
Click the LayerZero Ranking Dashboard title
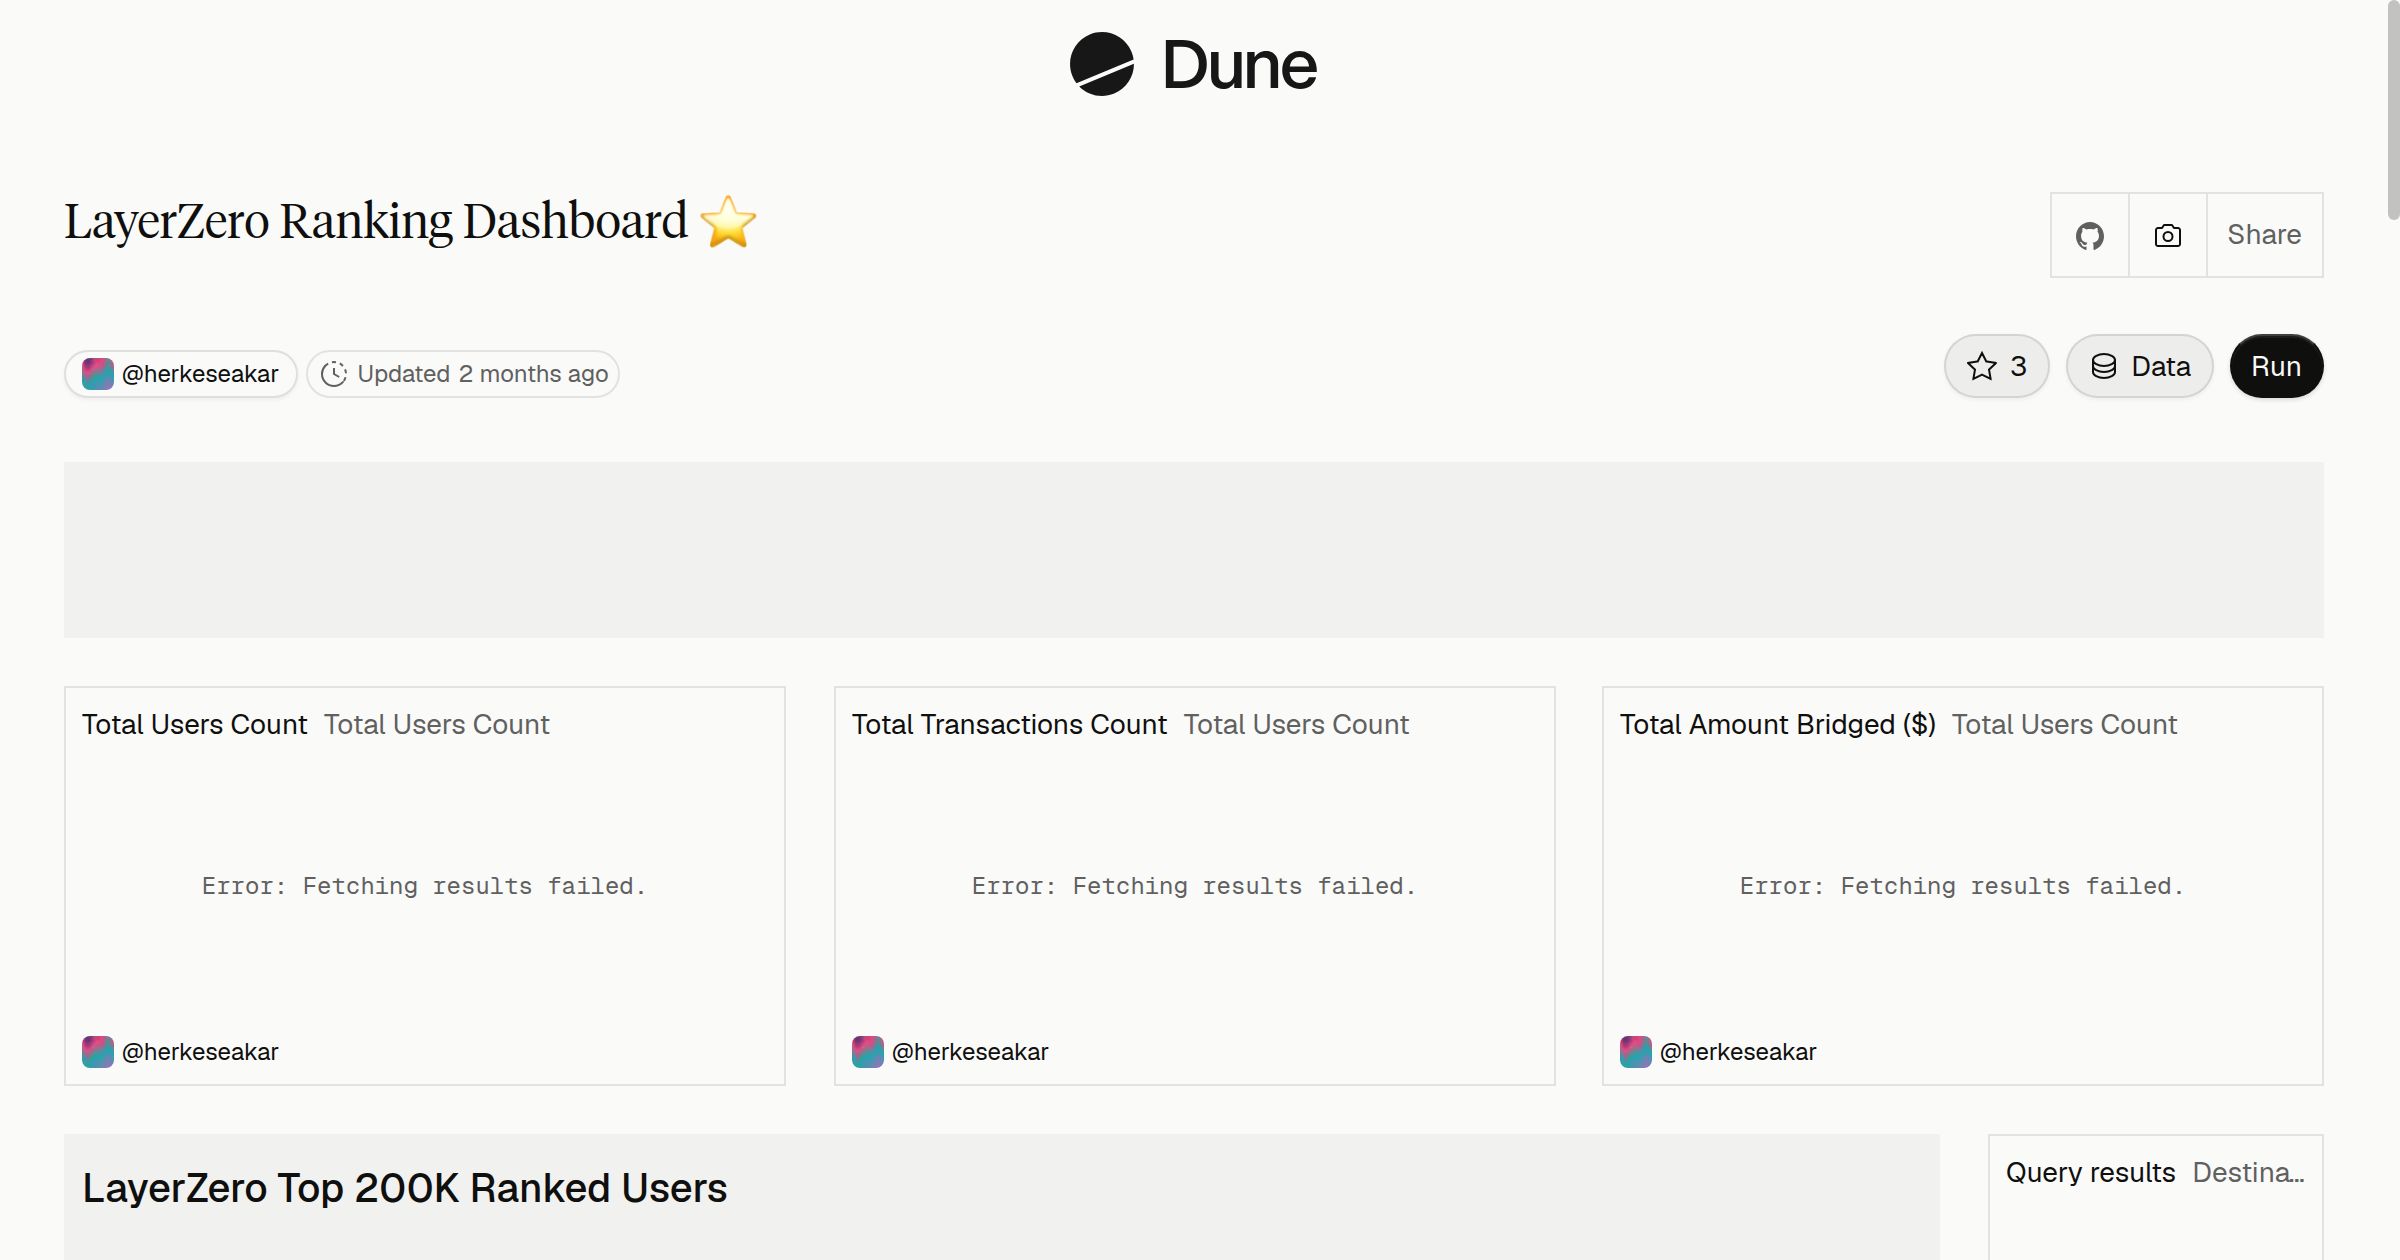click(x=376, y=221)
